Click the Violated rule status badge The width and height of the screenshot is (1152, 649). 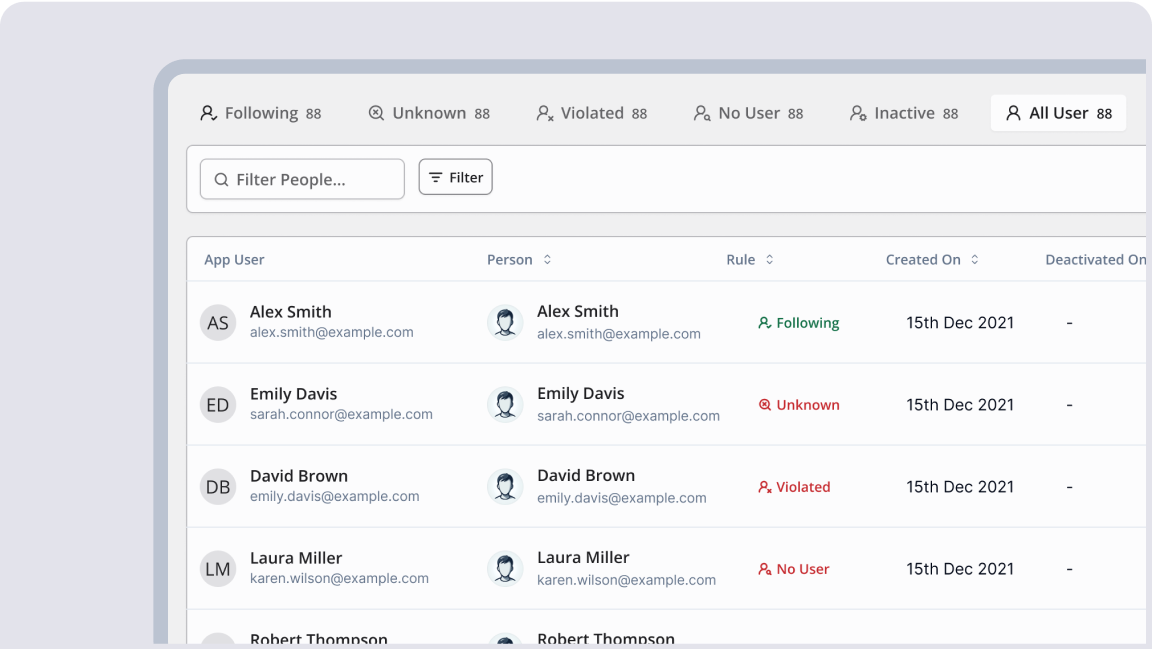(795, 487)
